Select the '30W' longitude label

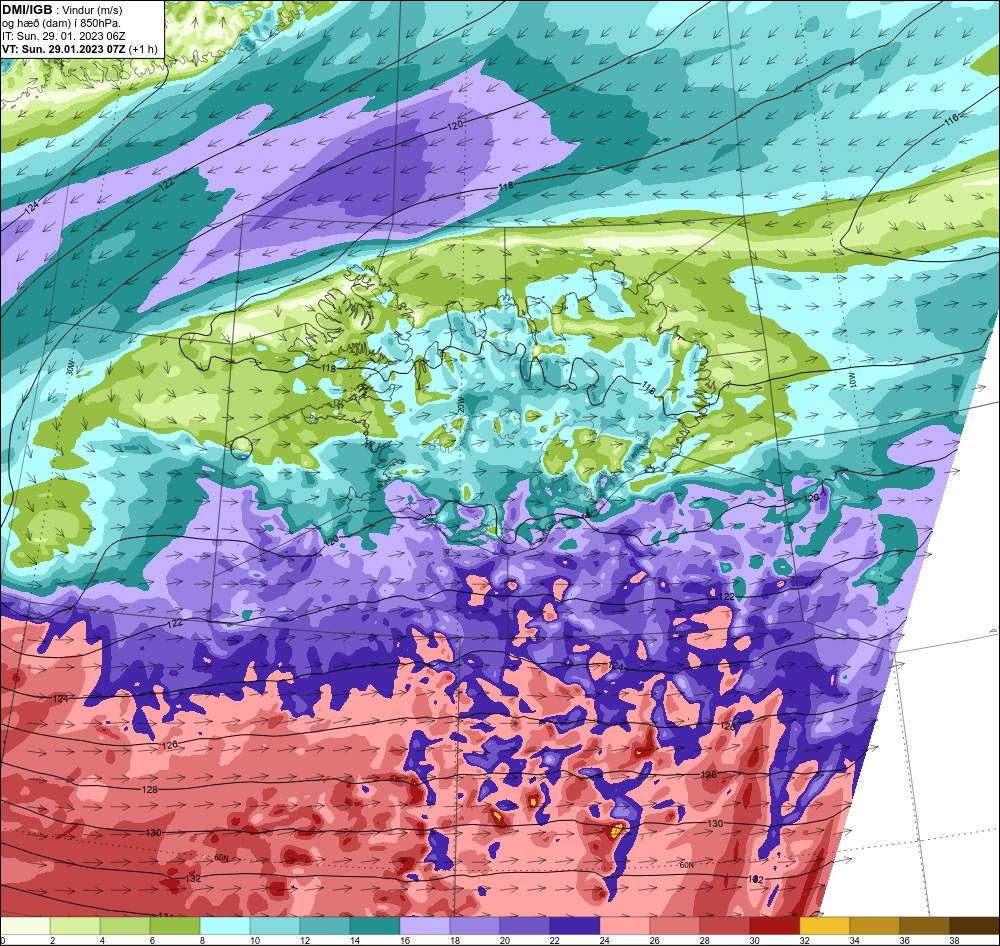click(70, 369)
